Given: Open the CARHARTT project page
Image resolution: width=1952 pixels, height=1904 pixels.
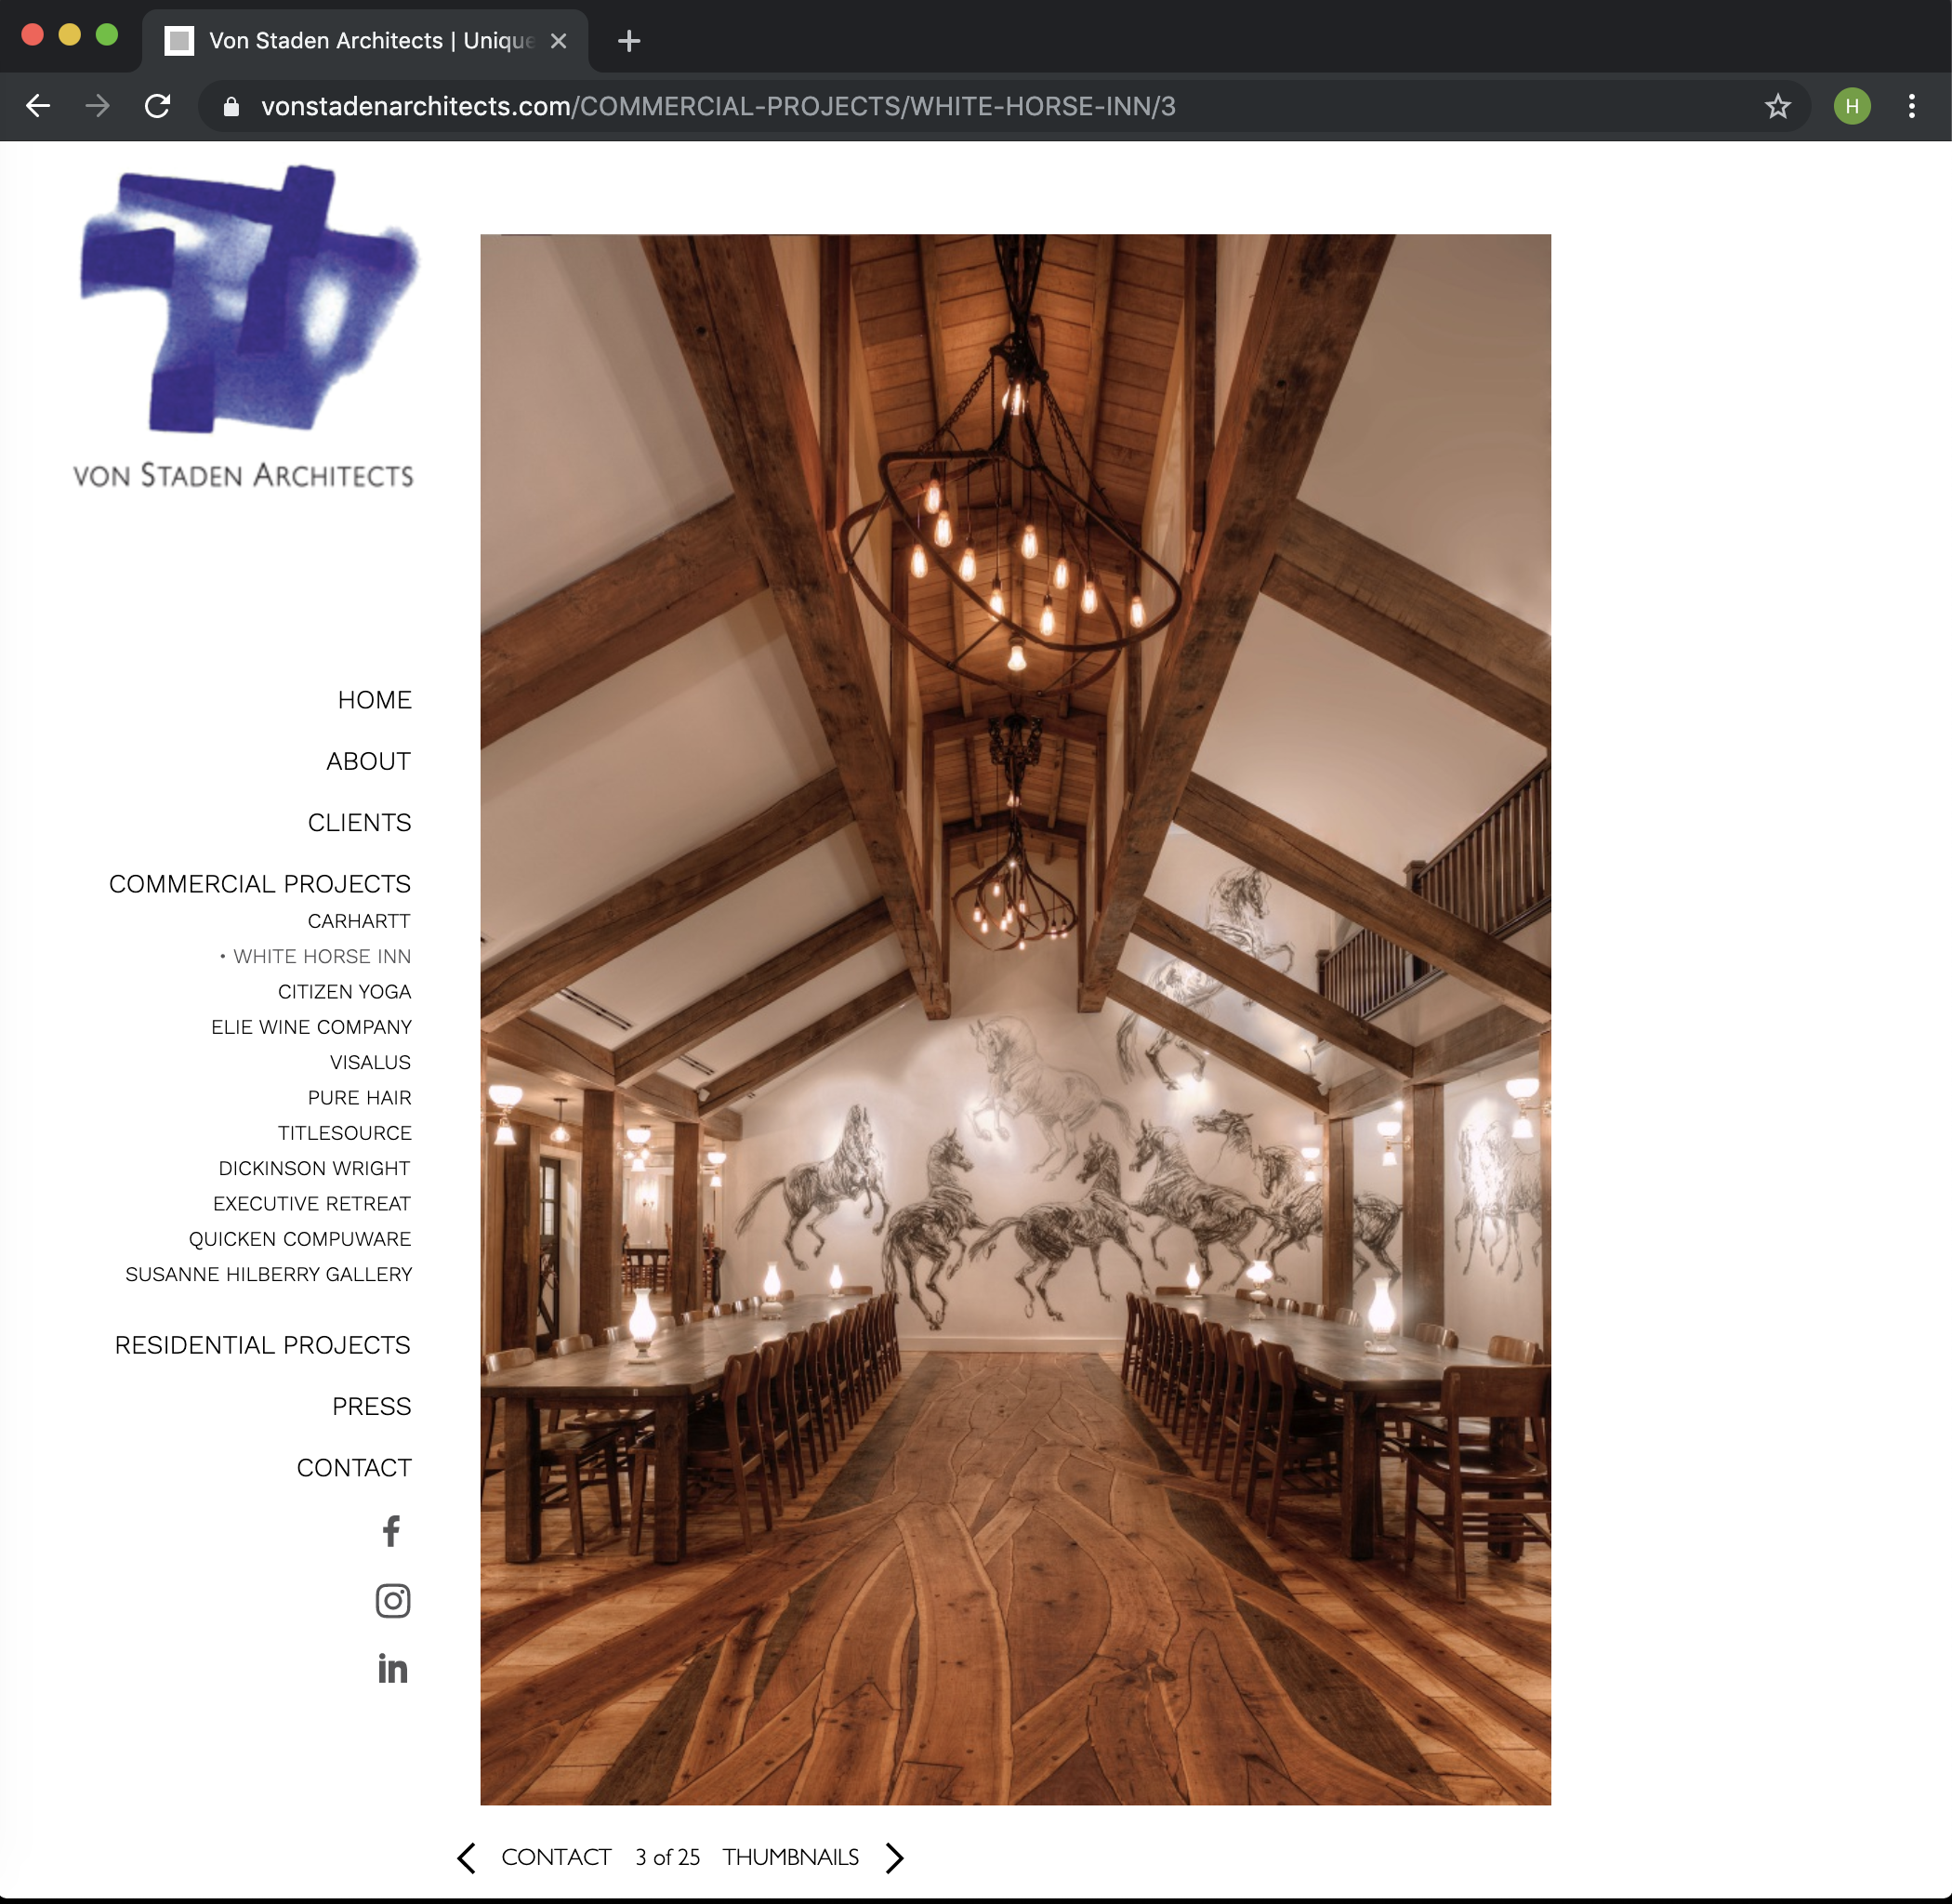Looking at the screenshot, I should (359, 921).
